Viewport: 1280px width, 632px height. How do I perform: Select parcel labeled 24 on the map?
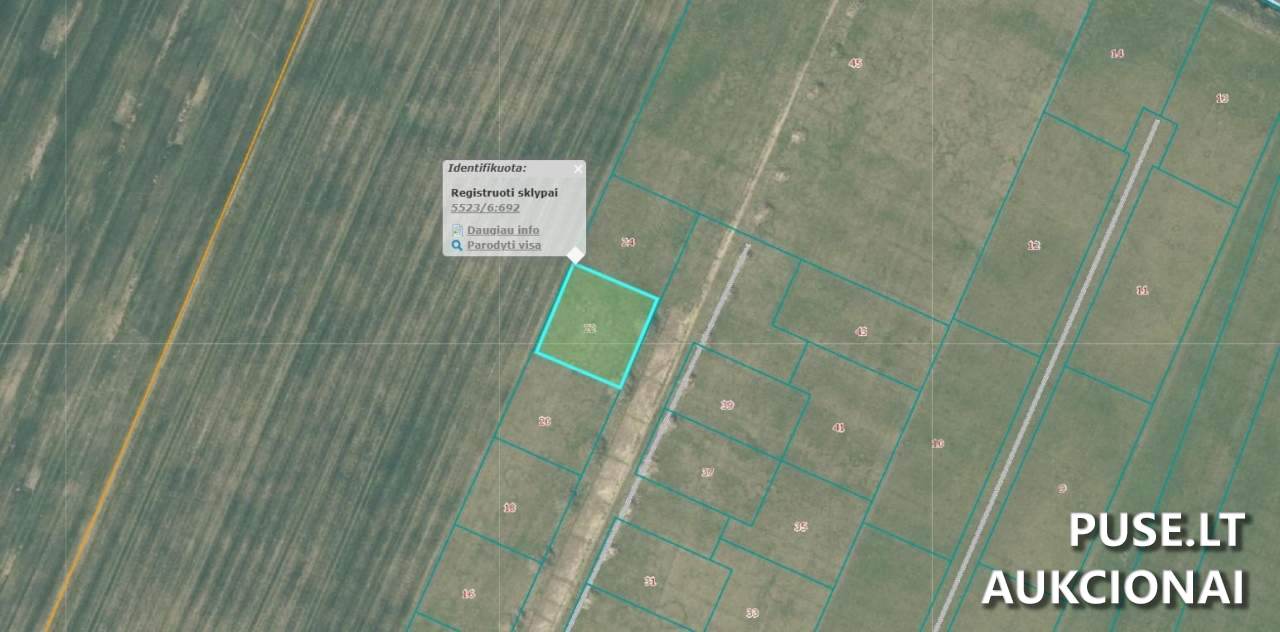(x=628, y=242)
